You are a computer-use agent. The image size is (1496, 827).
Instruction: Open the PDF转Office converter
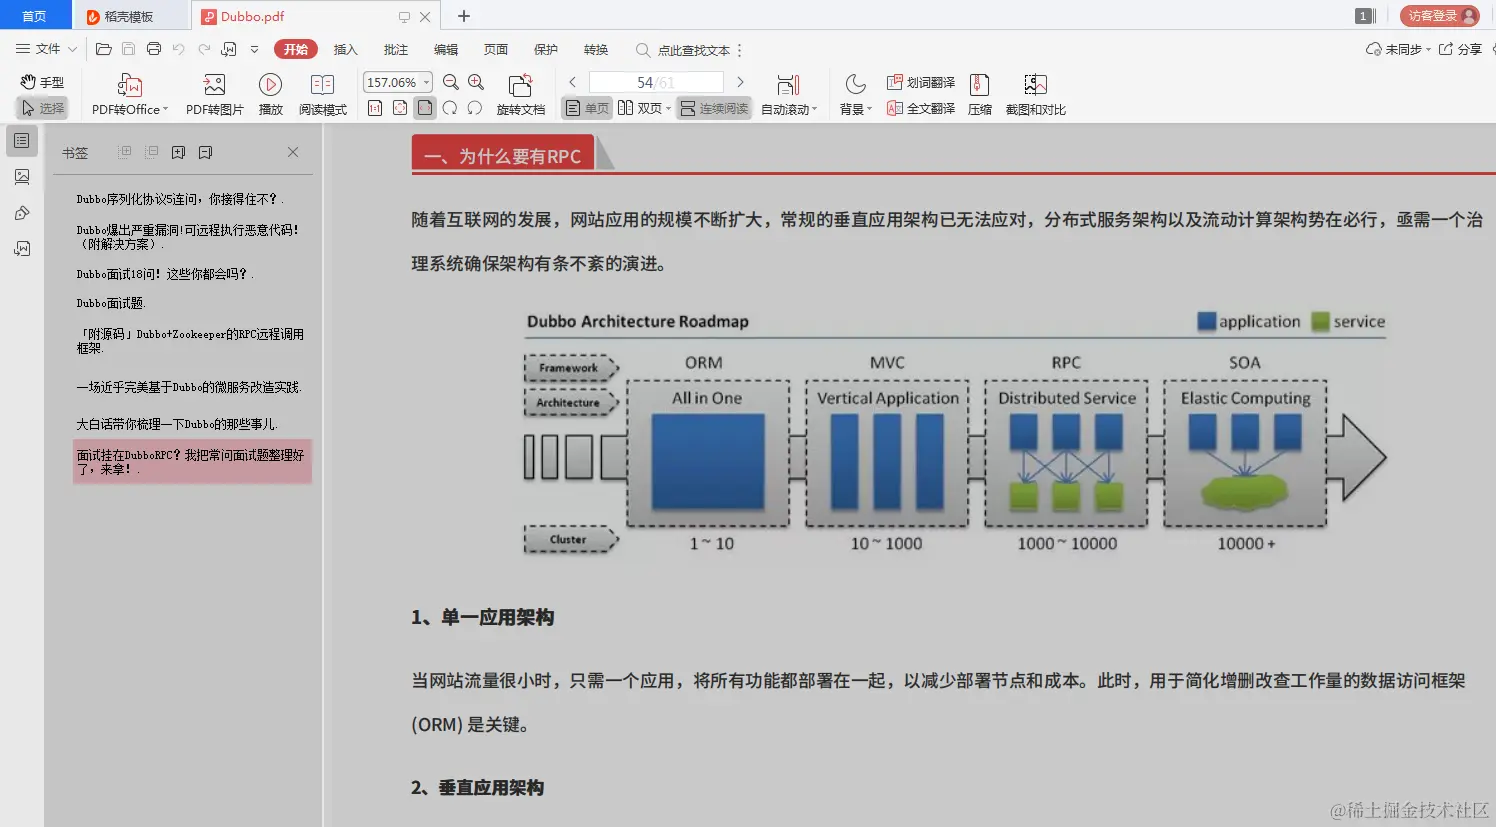tap(125, 93)
